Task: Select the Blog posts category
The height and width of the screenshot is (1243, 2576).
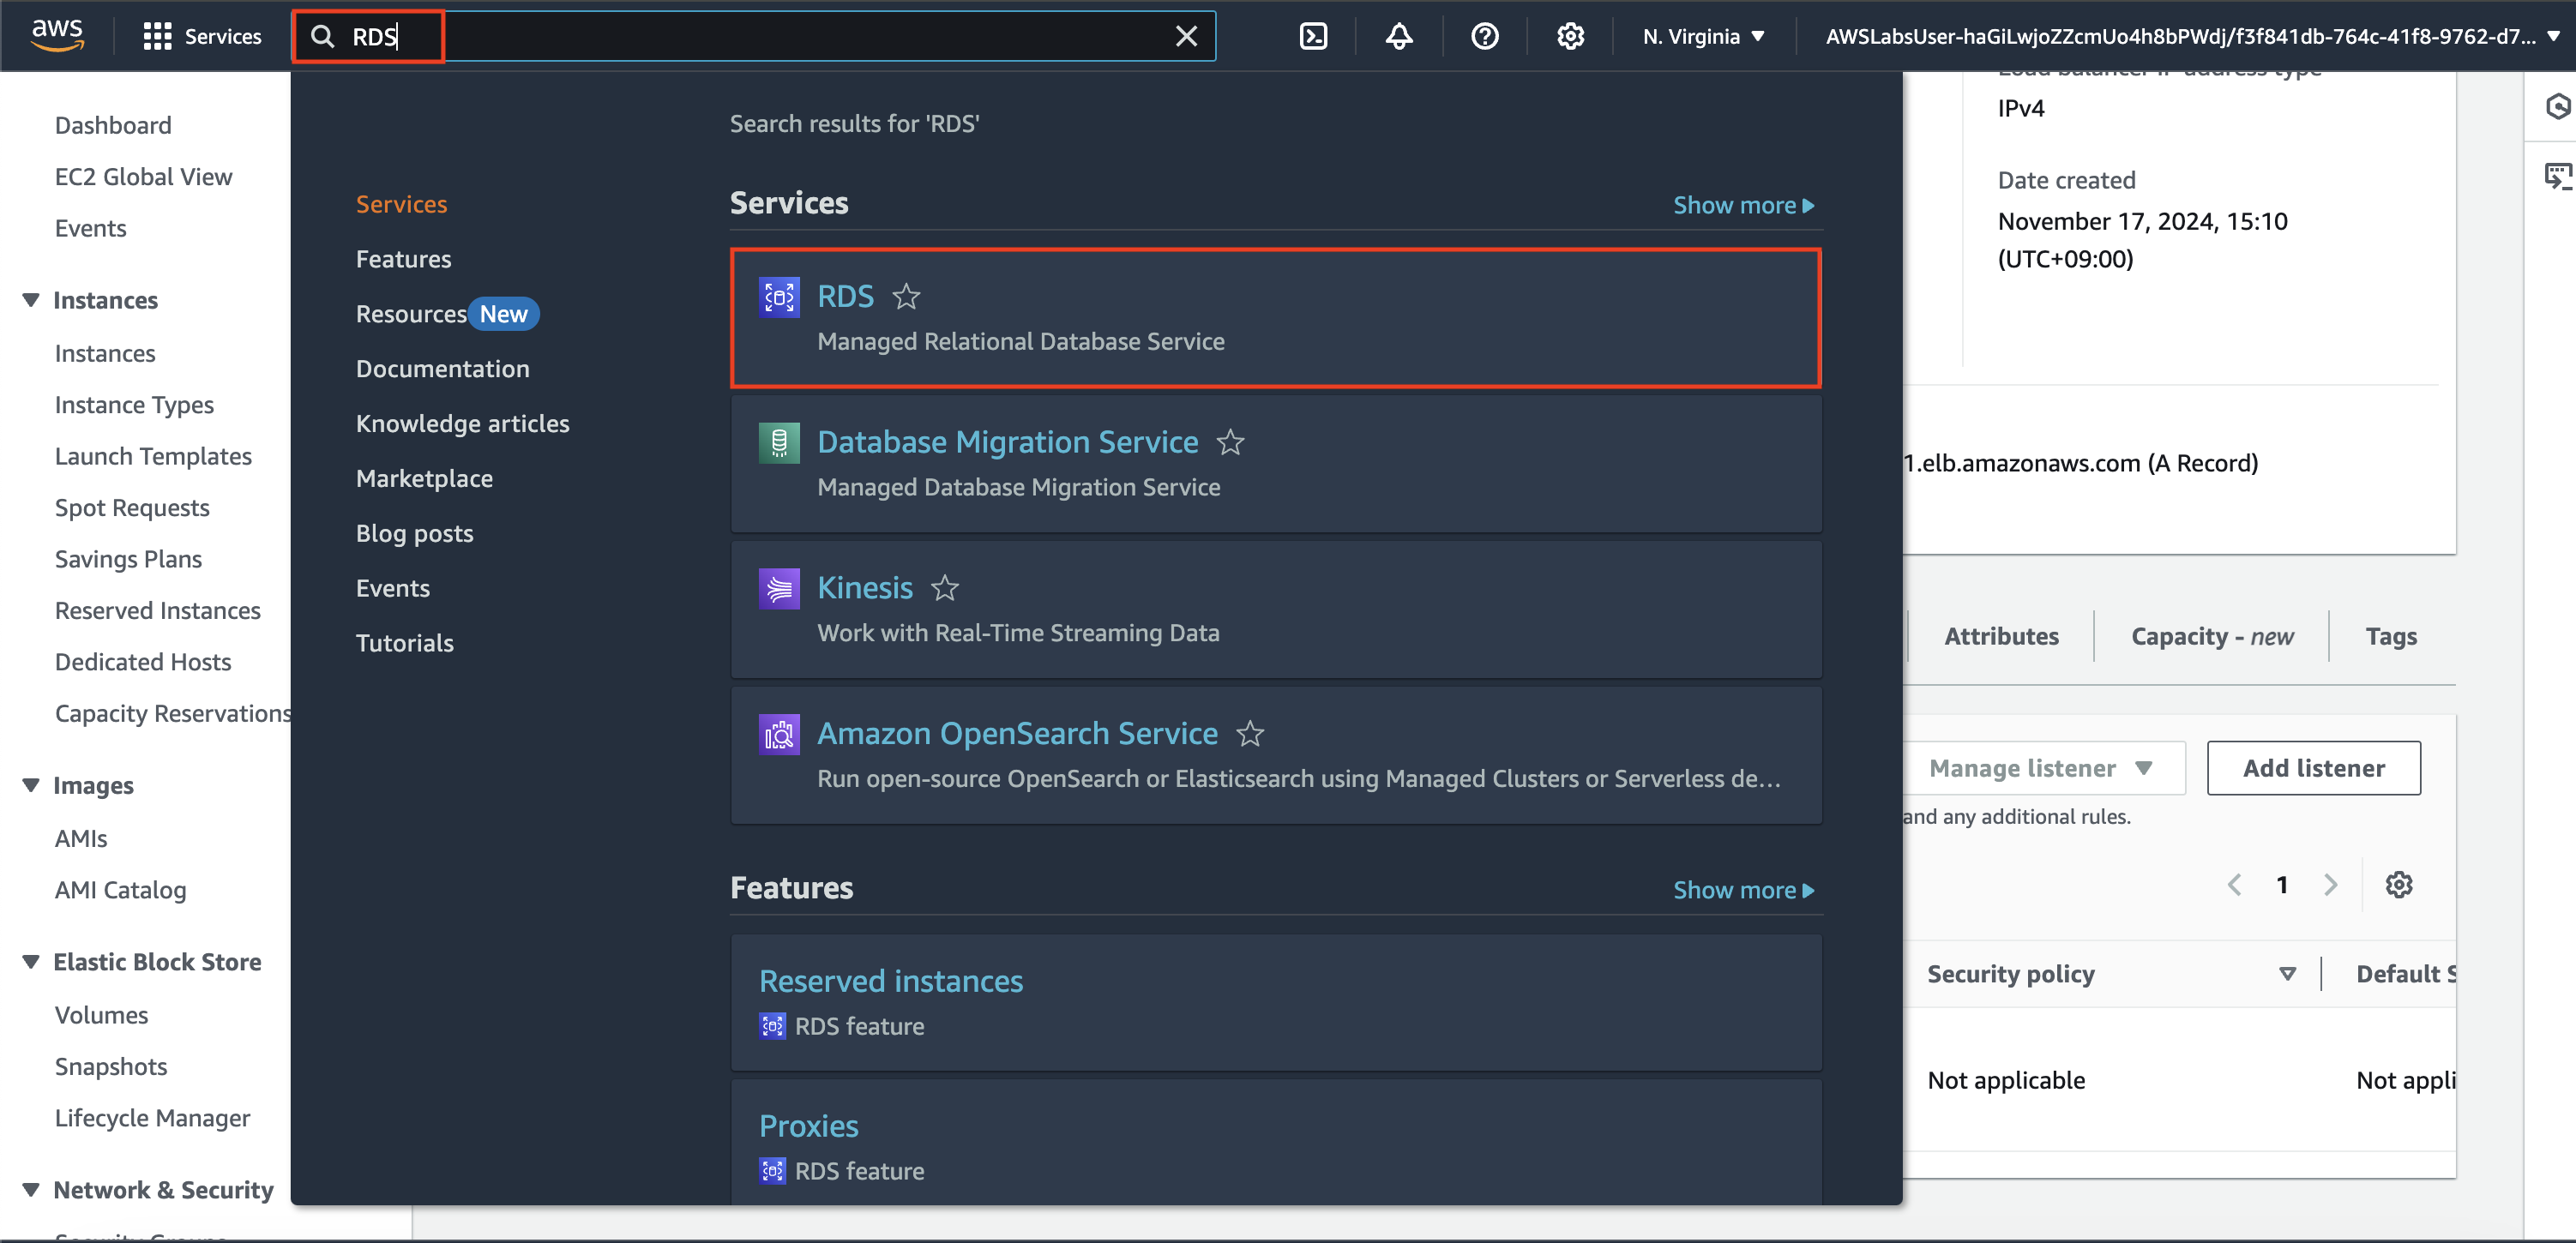Action: tap(414, 534)
